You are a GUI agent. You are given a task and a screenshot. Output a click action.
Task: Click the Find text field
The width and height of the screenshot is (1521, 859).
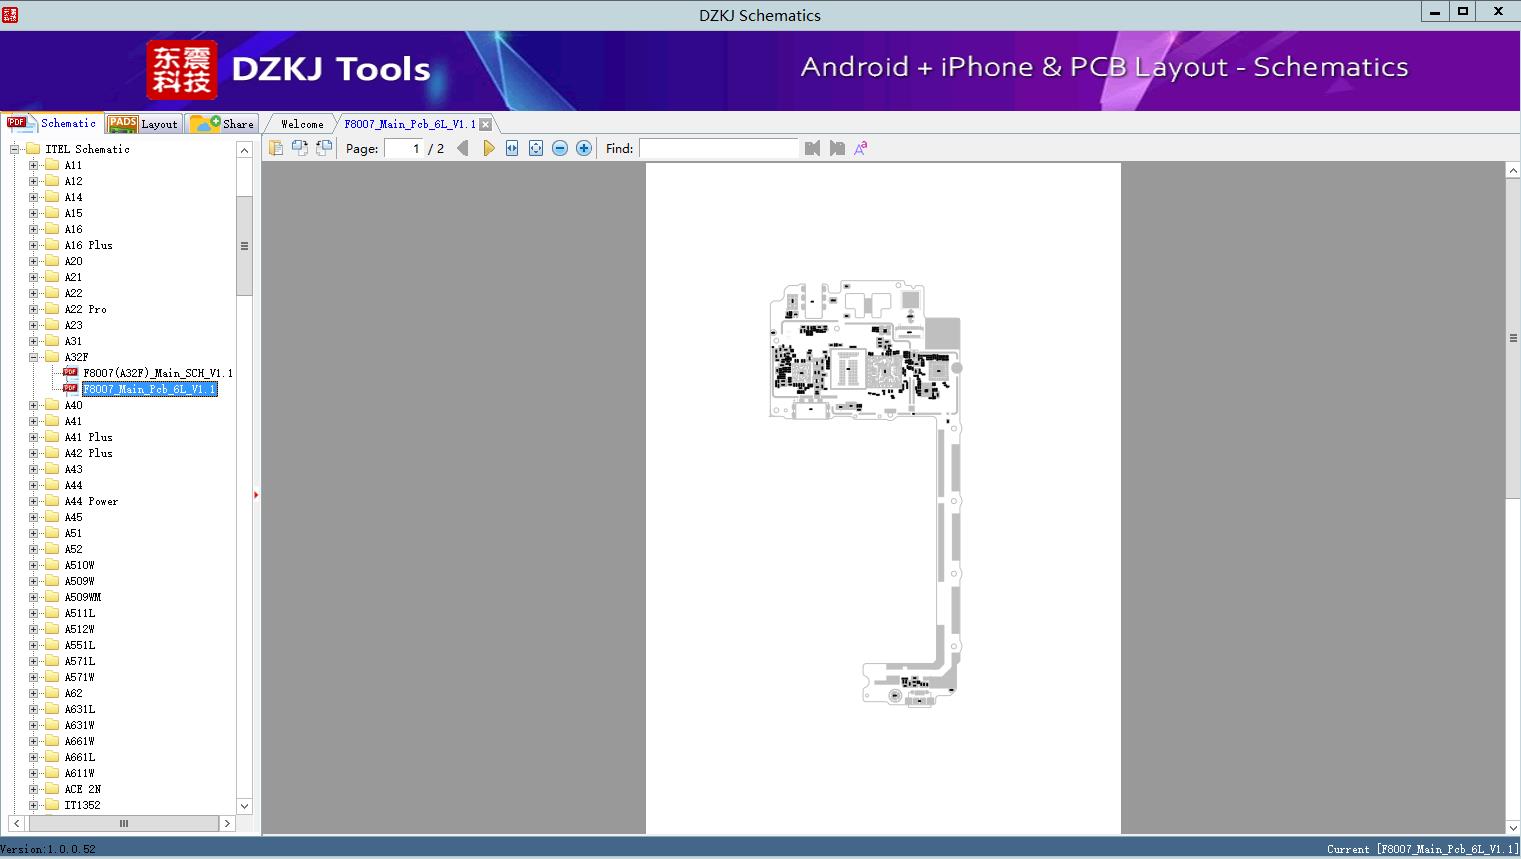point(718,148)
